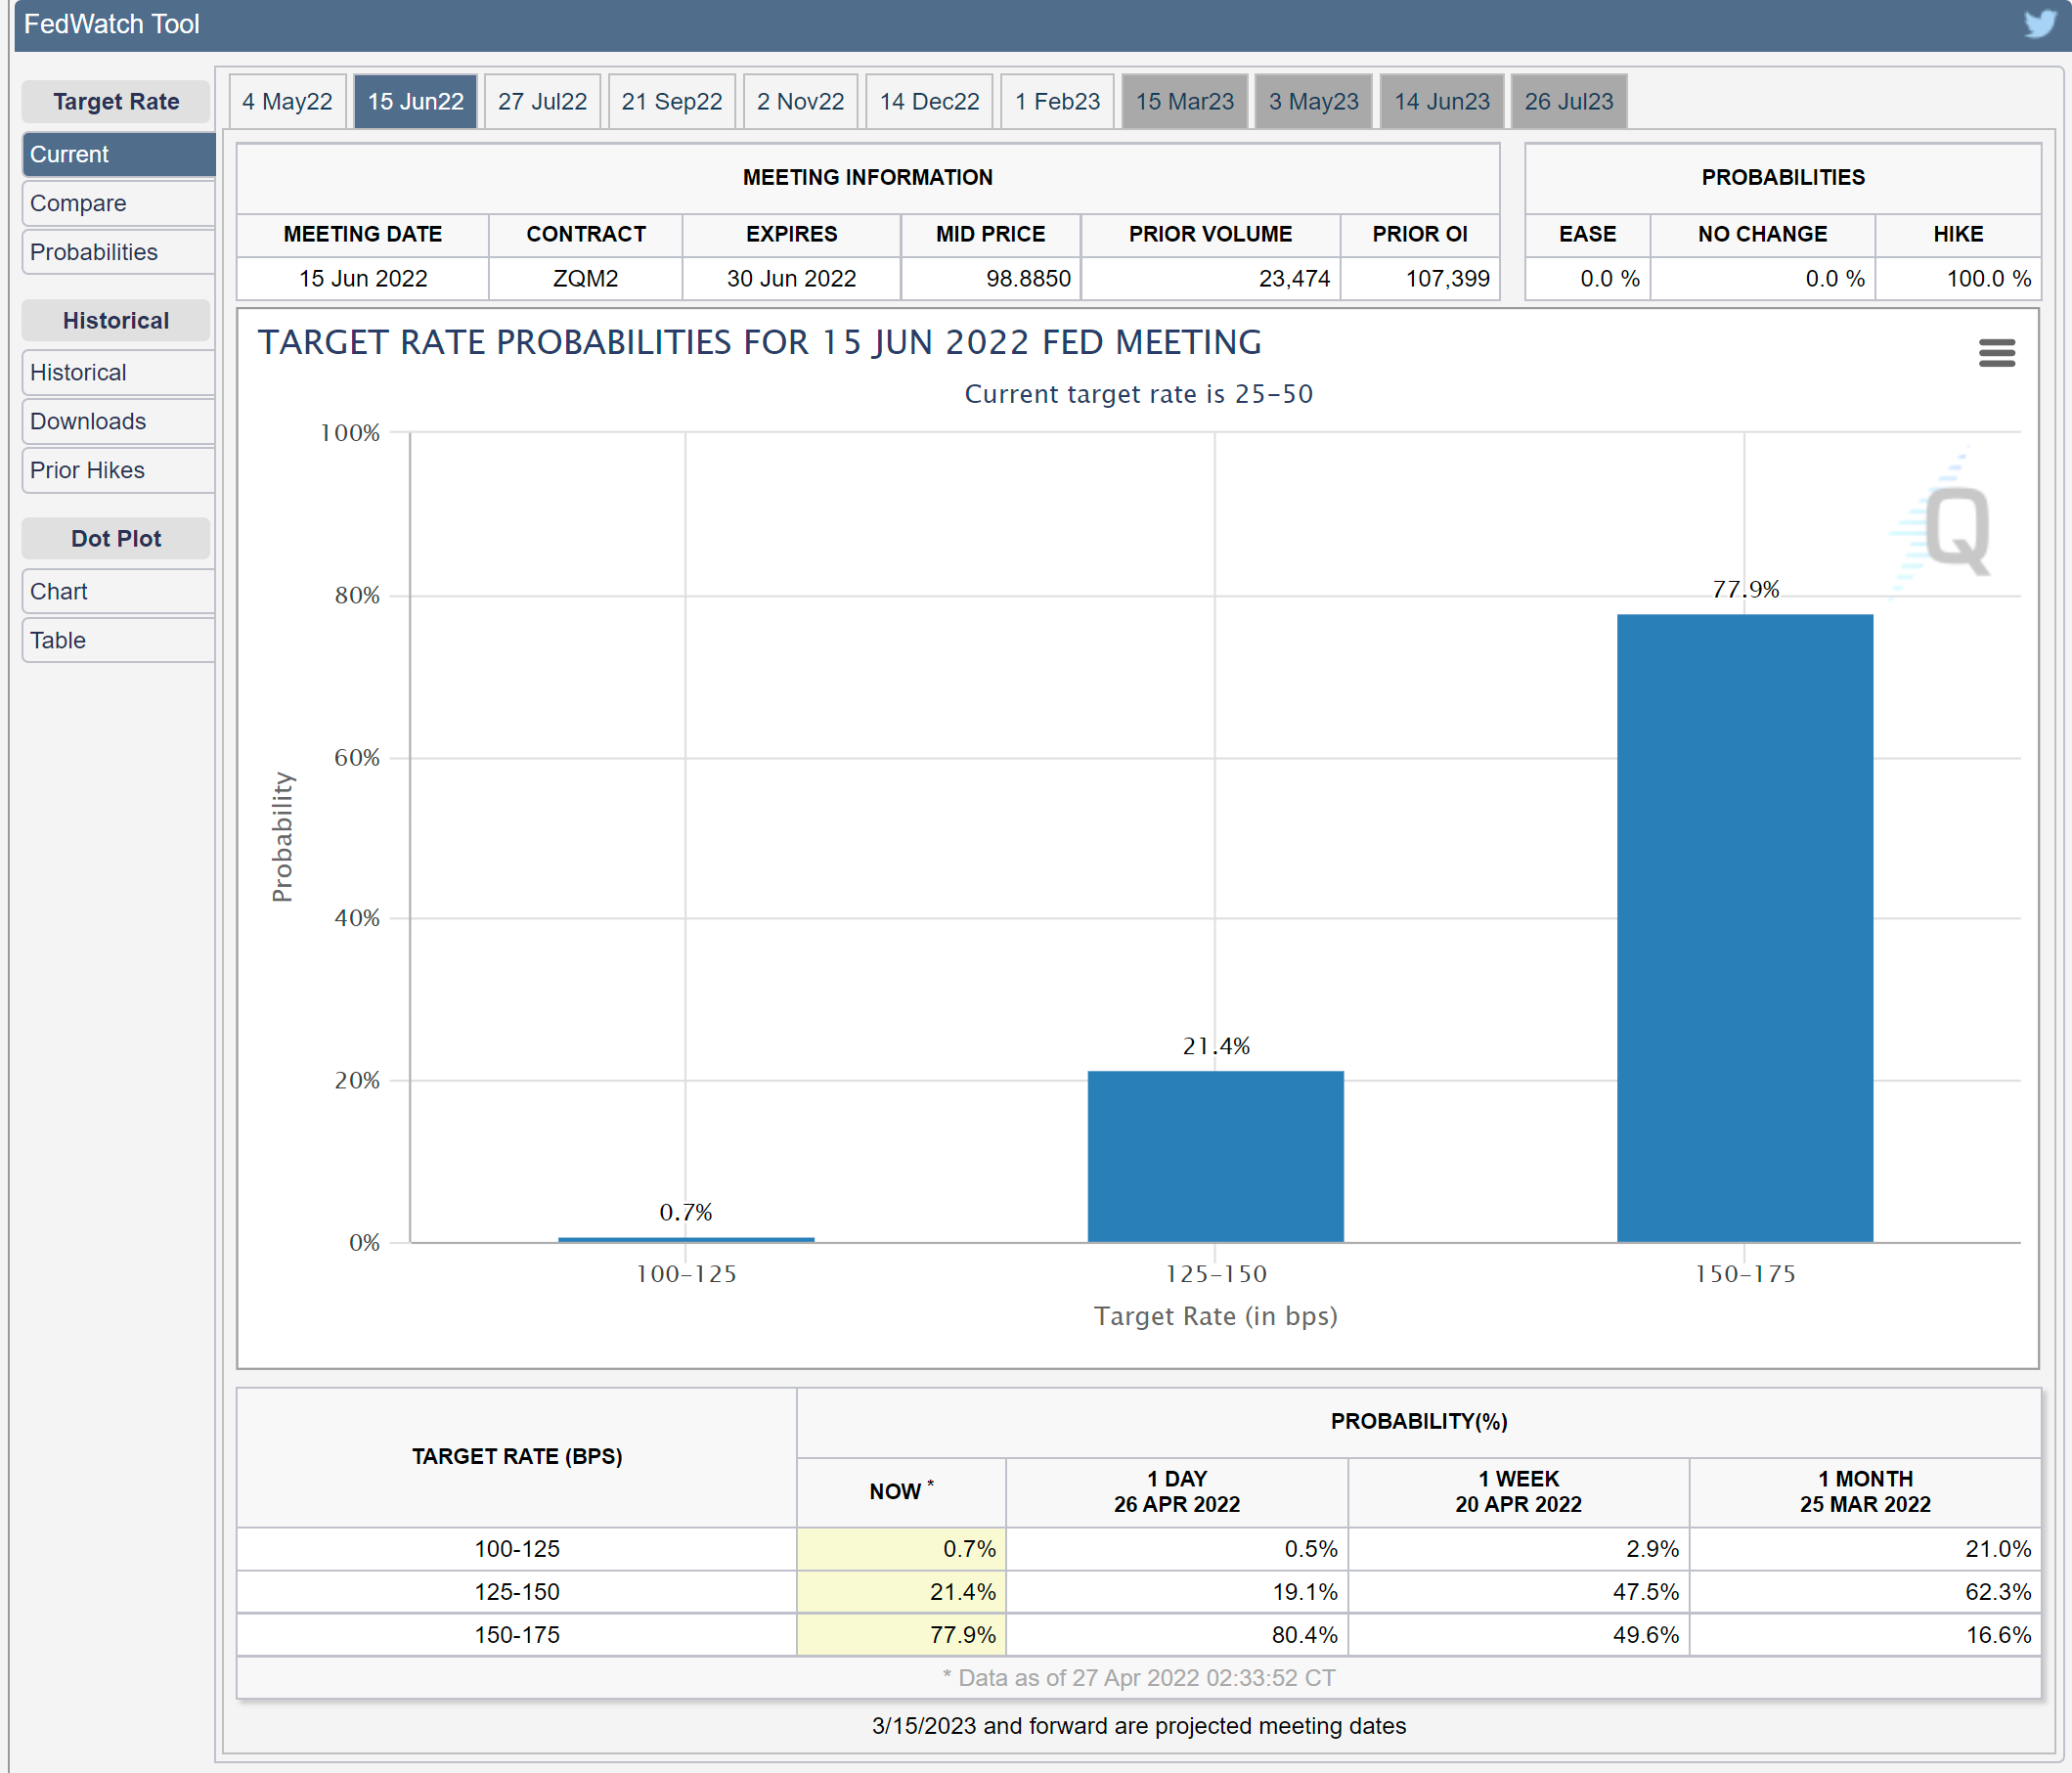Open the 15 Mar23 projected meeting tab
2072x1773 pixels.
[1184, 101]
